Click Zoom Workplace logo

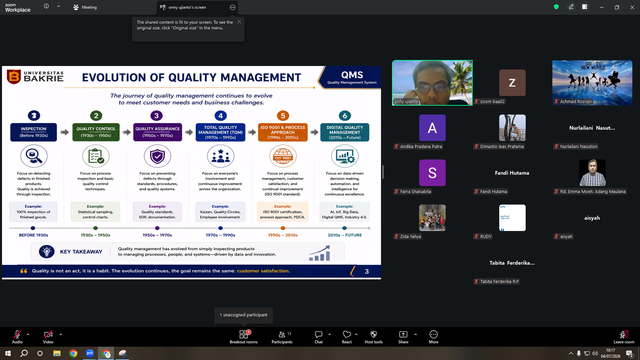[18, 7]
